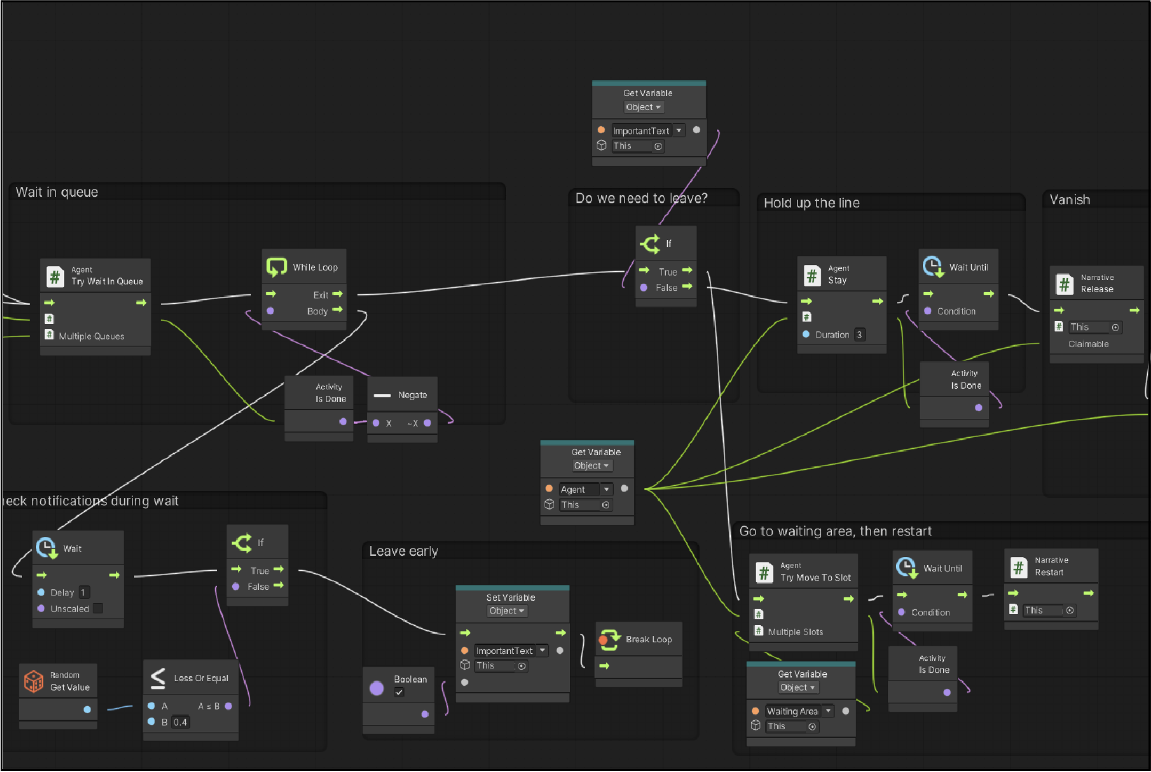The width and height of the screenshot is (1151, 772).
Task: Select the "Hold up the line" group header
Action: coord(811,203)
